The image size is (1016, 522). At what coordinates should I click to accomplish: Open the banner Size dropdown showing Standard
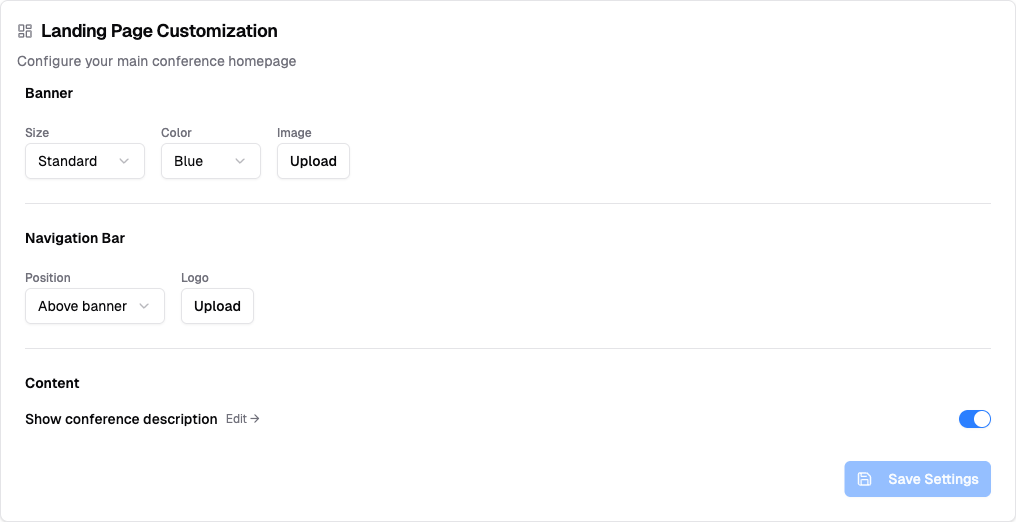pyautogui.click(x=85, y=161)
